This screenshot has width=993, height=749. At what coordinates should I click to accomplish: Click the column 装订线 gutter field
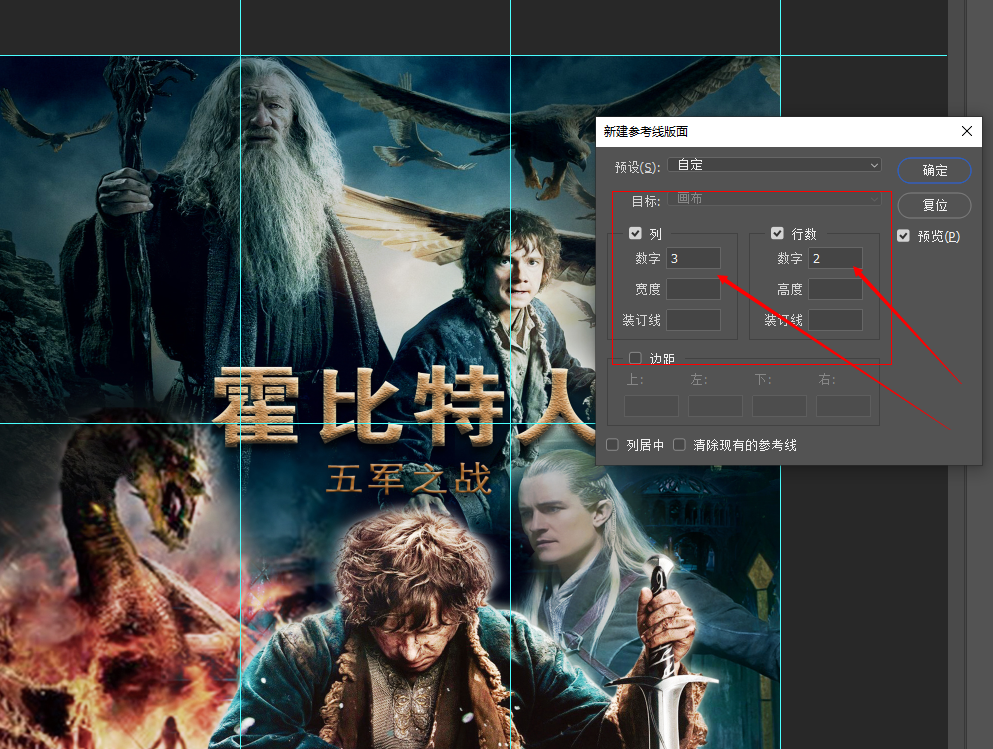coord(693,320)
